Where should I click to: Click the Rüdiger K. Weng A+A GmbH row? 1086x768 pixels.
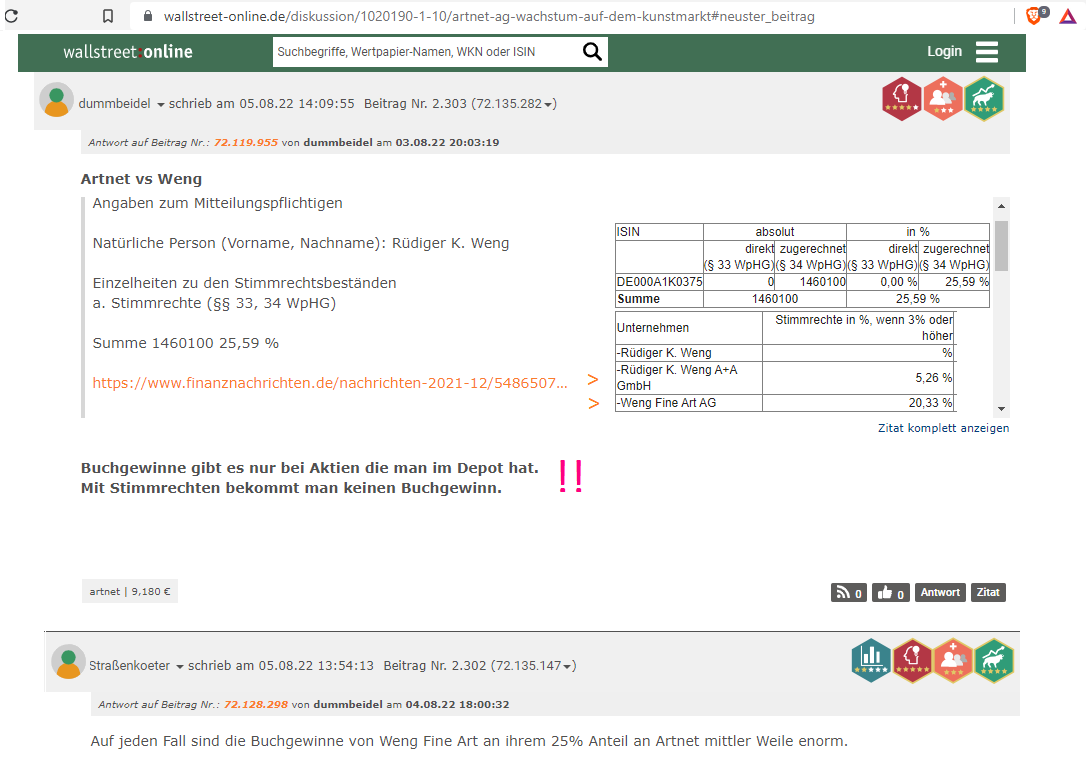click(x=785, y=378)
